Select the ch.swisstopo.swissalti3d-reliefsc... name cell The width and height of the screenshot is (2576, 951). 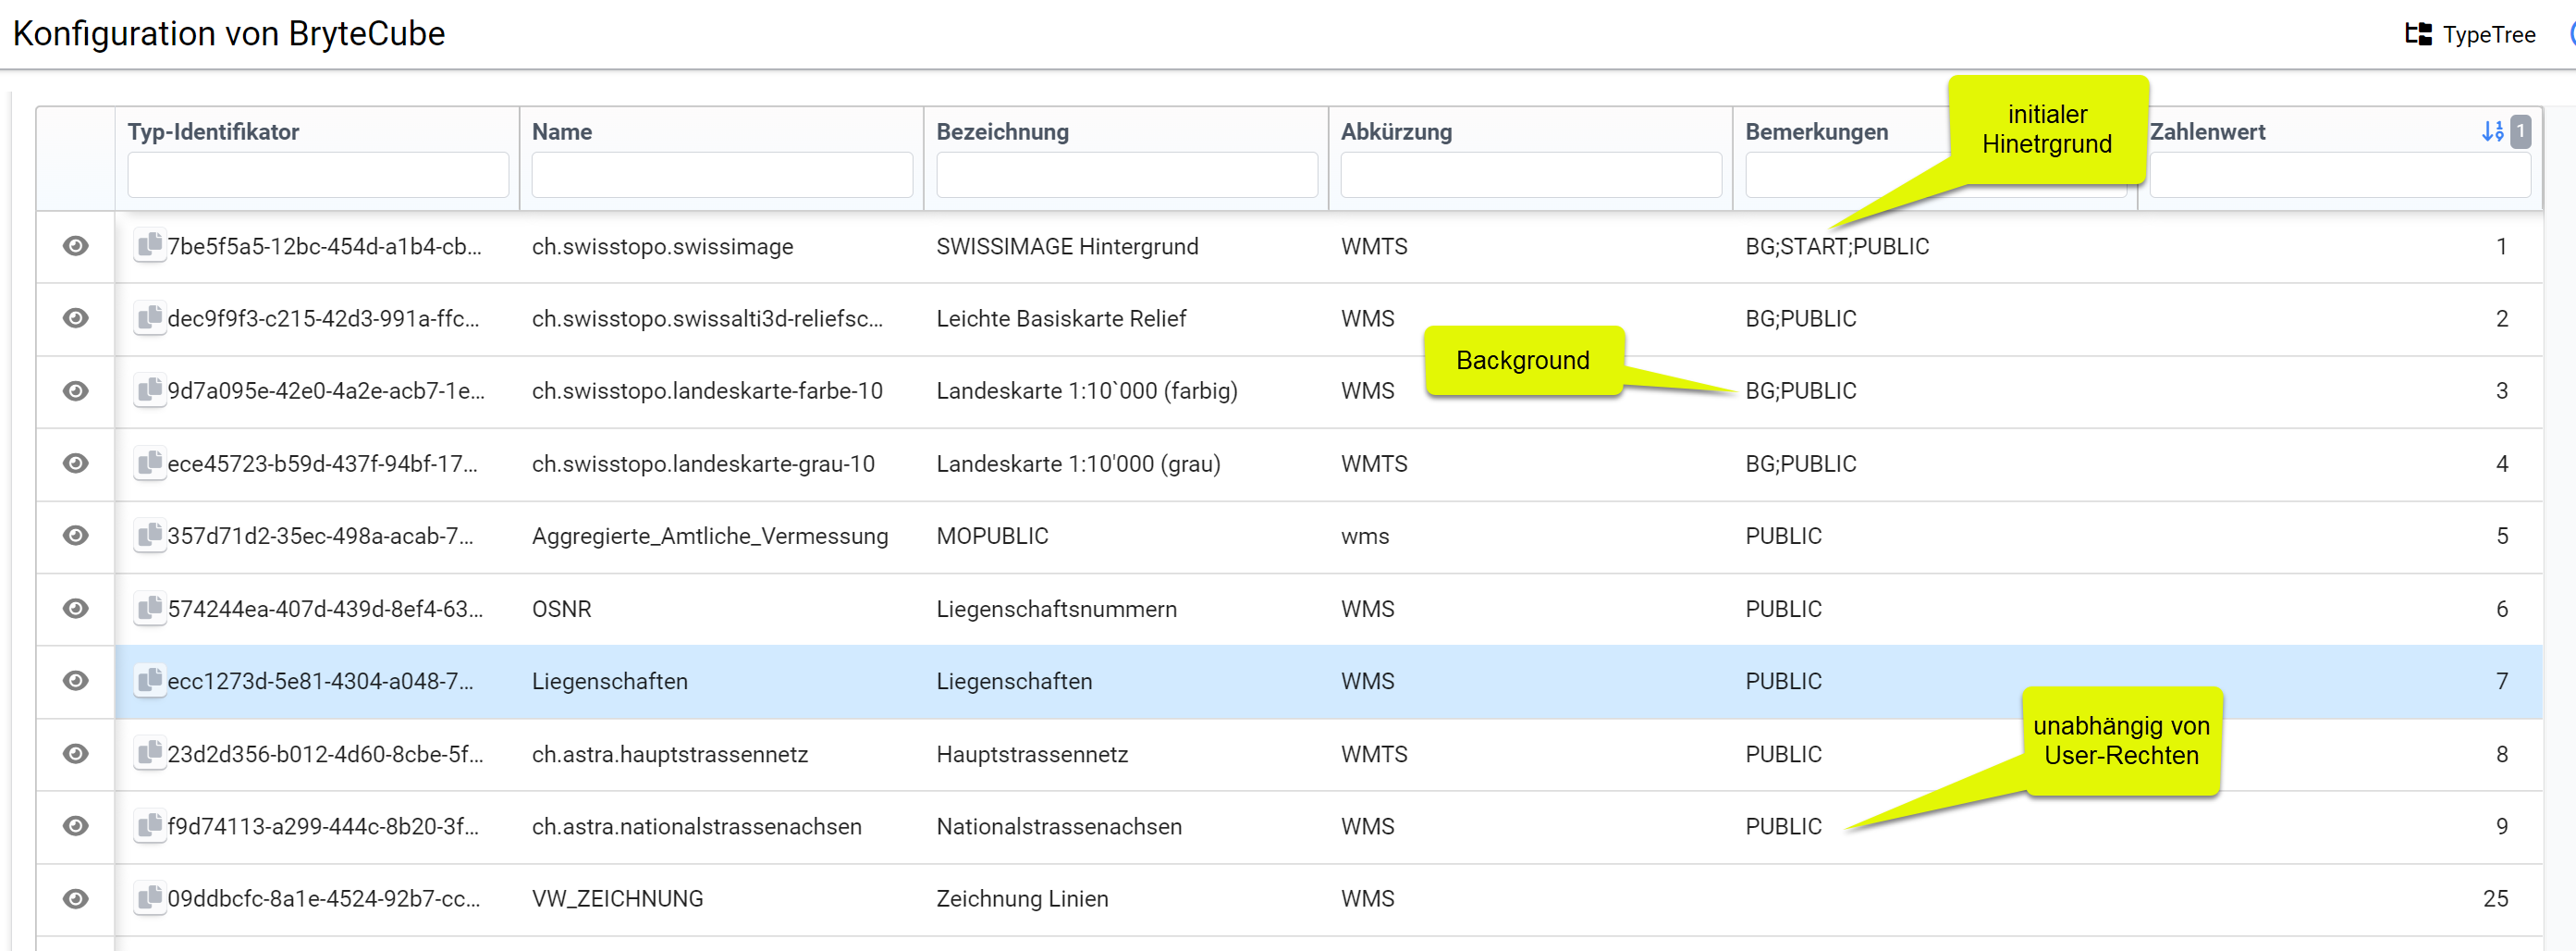point(707,319)
